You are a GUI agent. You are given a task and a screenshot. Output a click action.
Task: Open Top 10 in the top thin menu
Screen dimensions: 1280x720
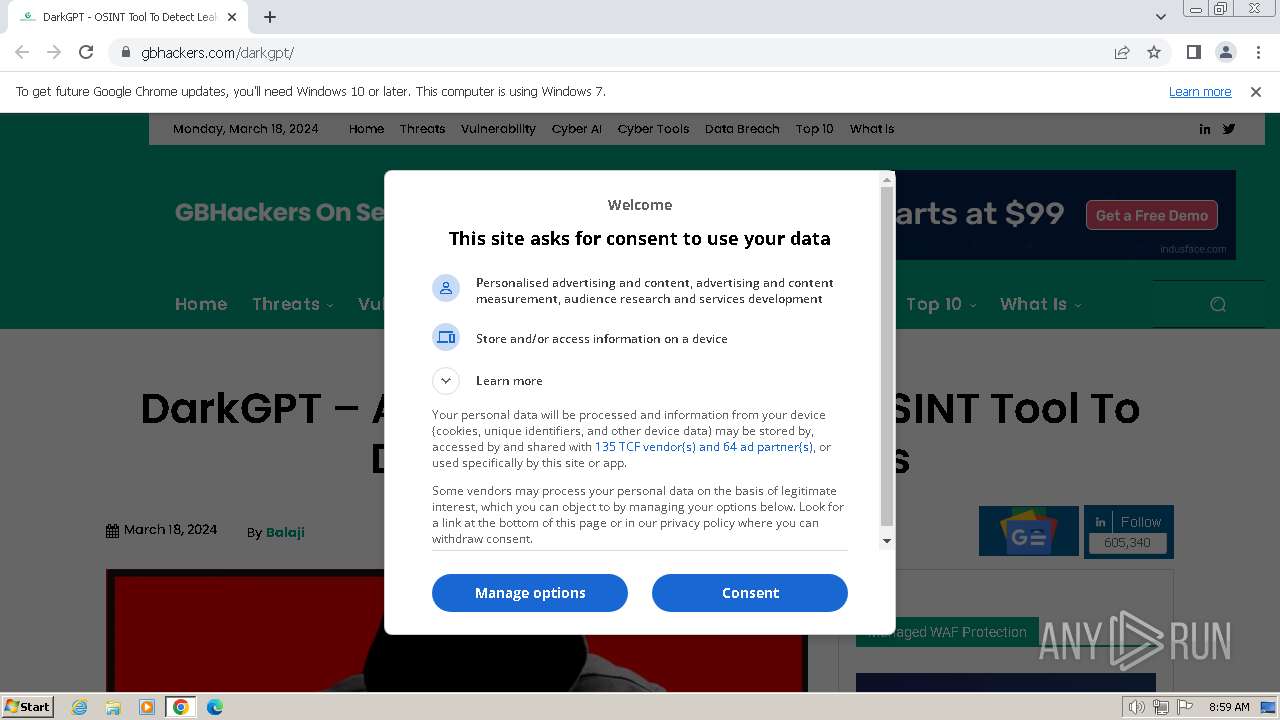[x=814, y=129]
